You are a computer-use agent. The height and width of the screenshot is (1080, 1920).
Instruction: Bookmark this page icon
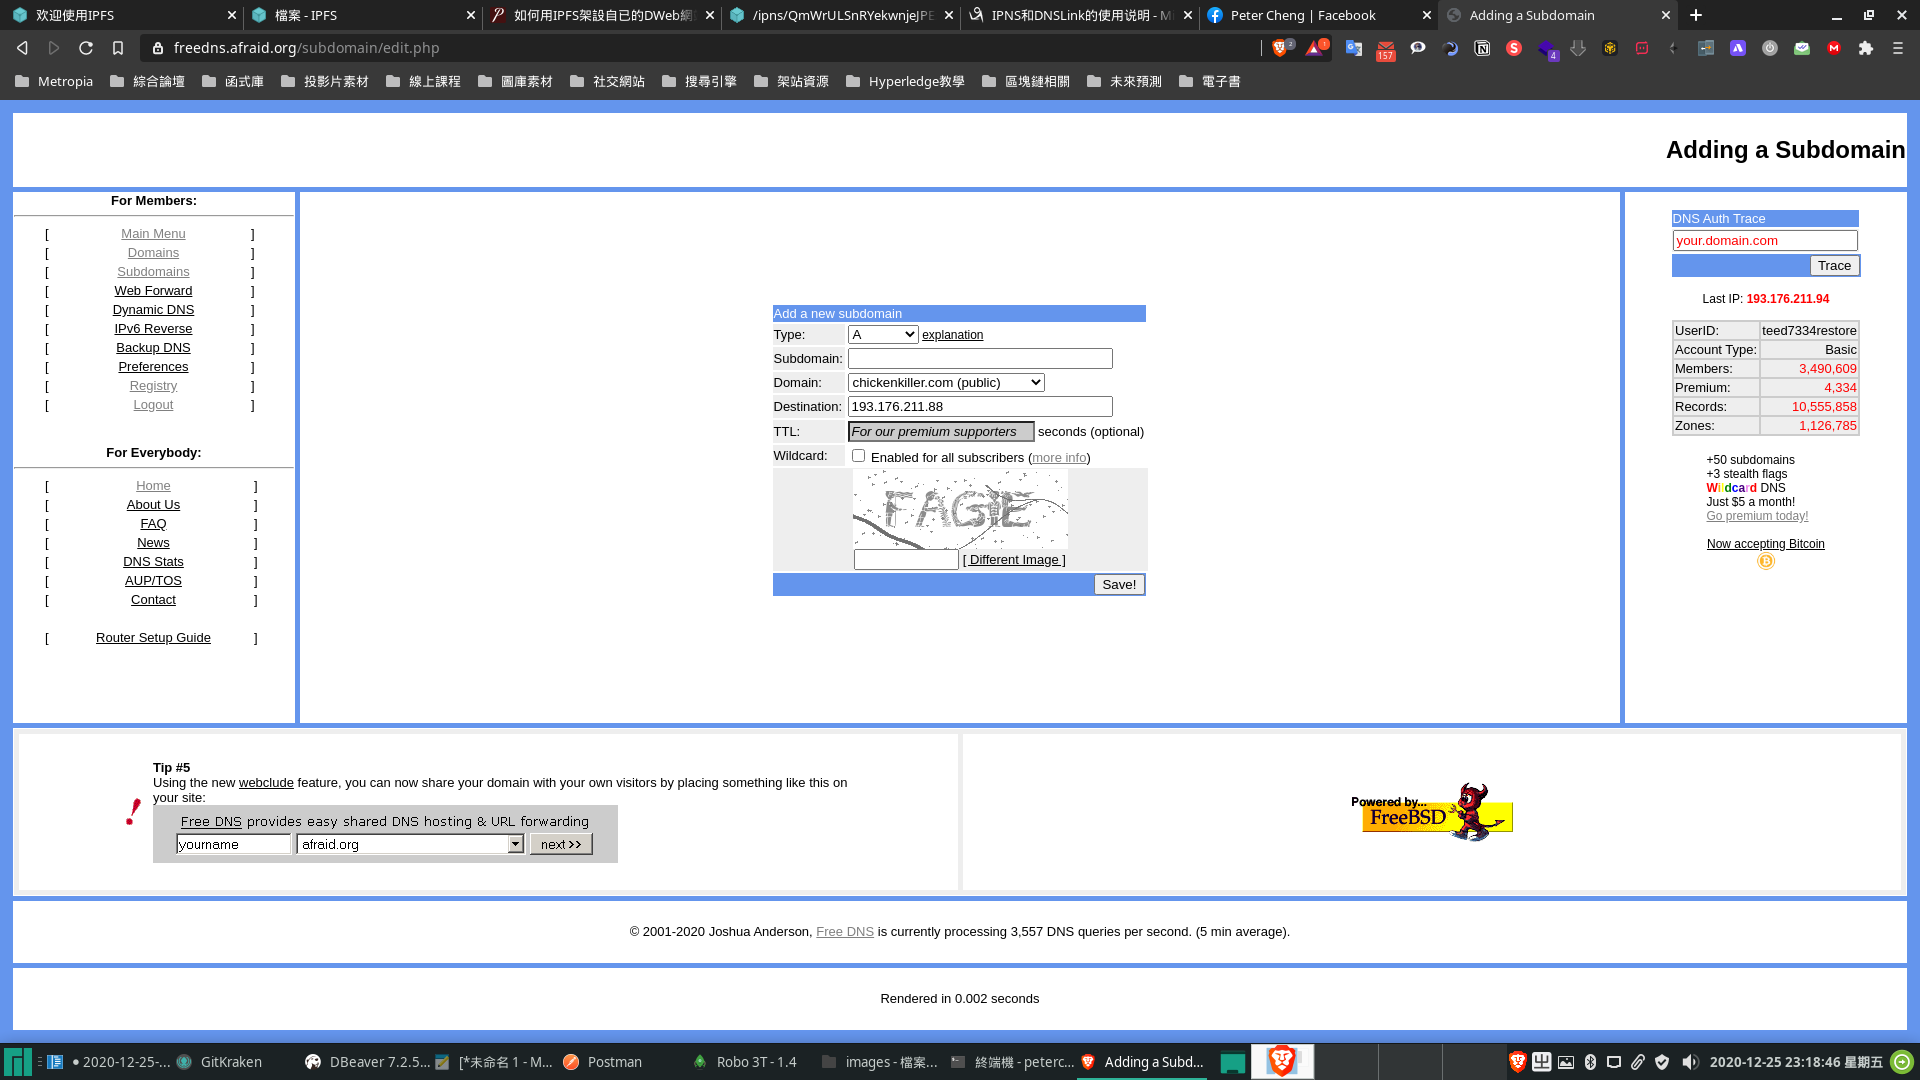118,48
